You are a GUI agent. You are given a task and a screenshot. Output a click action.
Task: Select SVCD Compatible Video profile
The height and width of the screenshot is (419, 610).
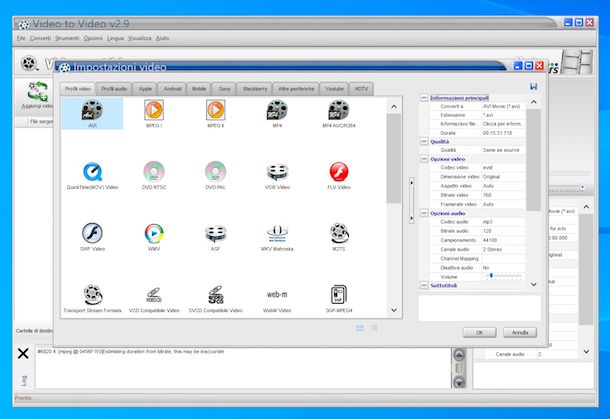click(216, 298)
